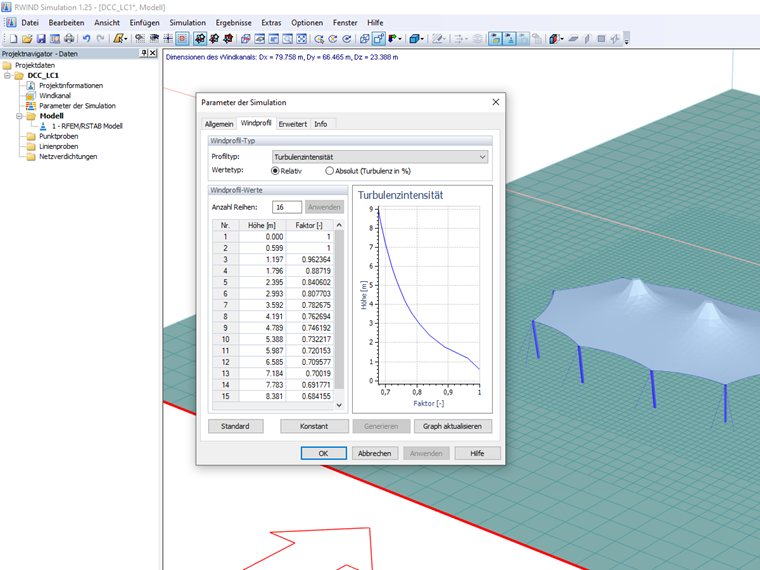Click the Hilfe button in dialog
The width and height of the screenshot is (760, 570).
477,453
